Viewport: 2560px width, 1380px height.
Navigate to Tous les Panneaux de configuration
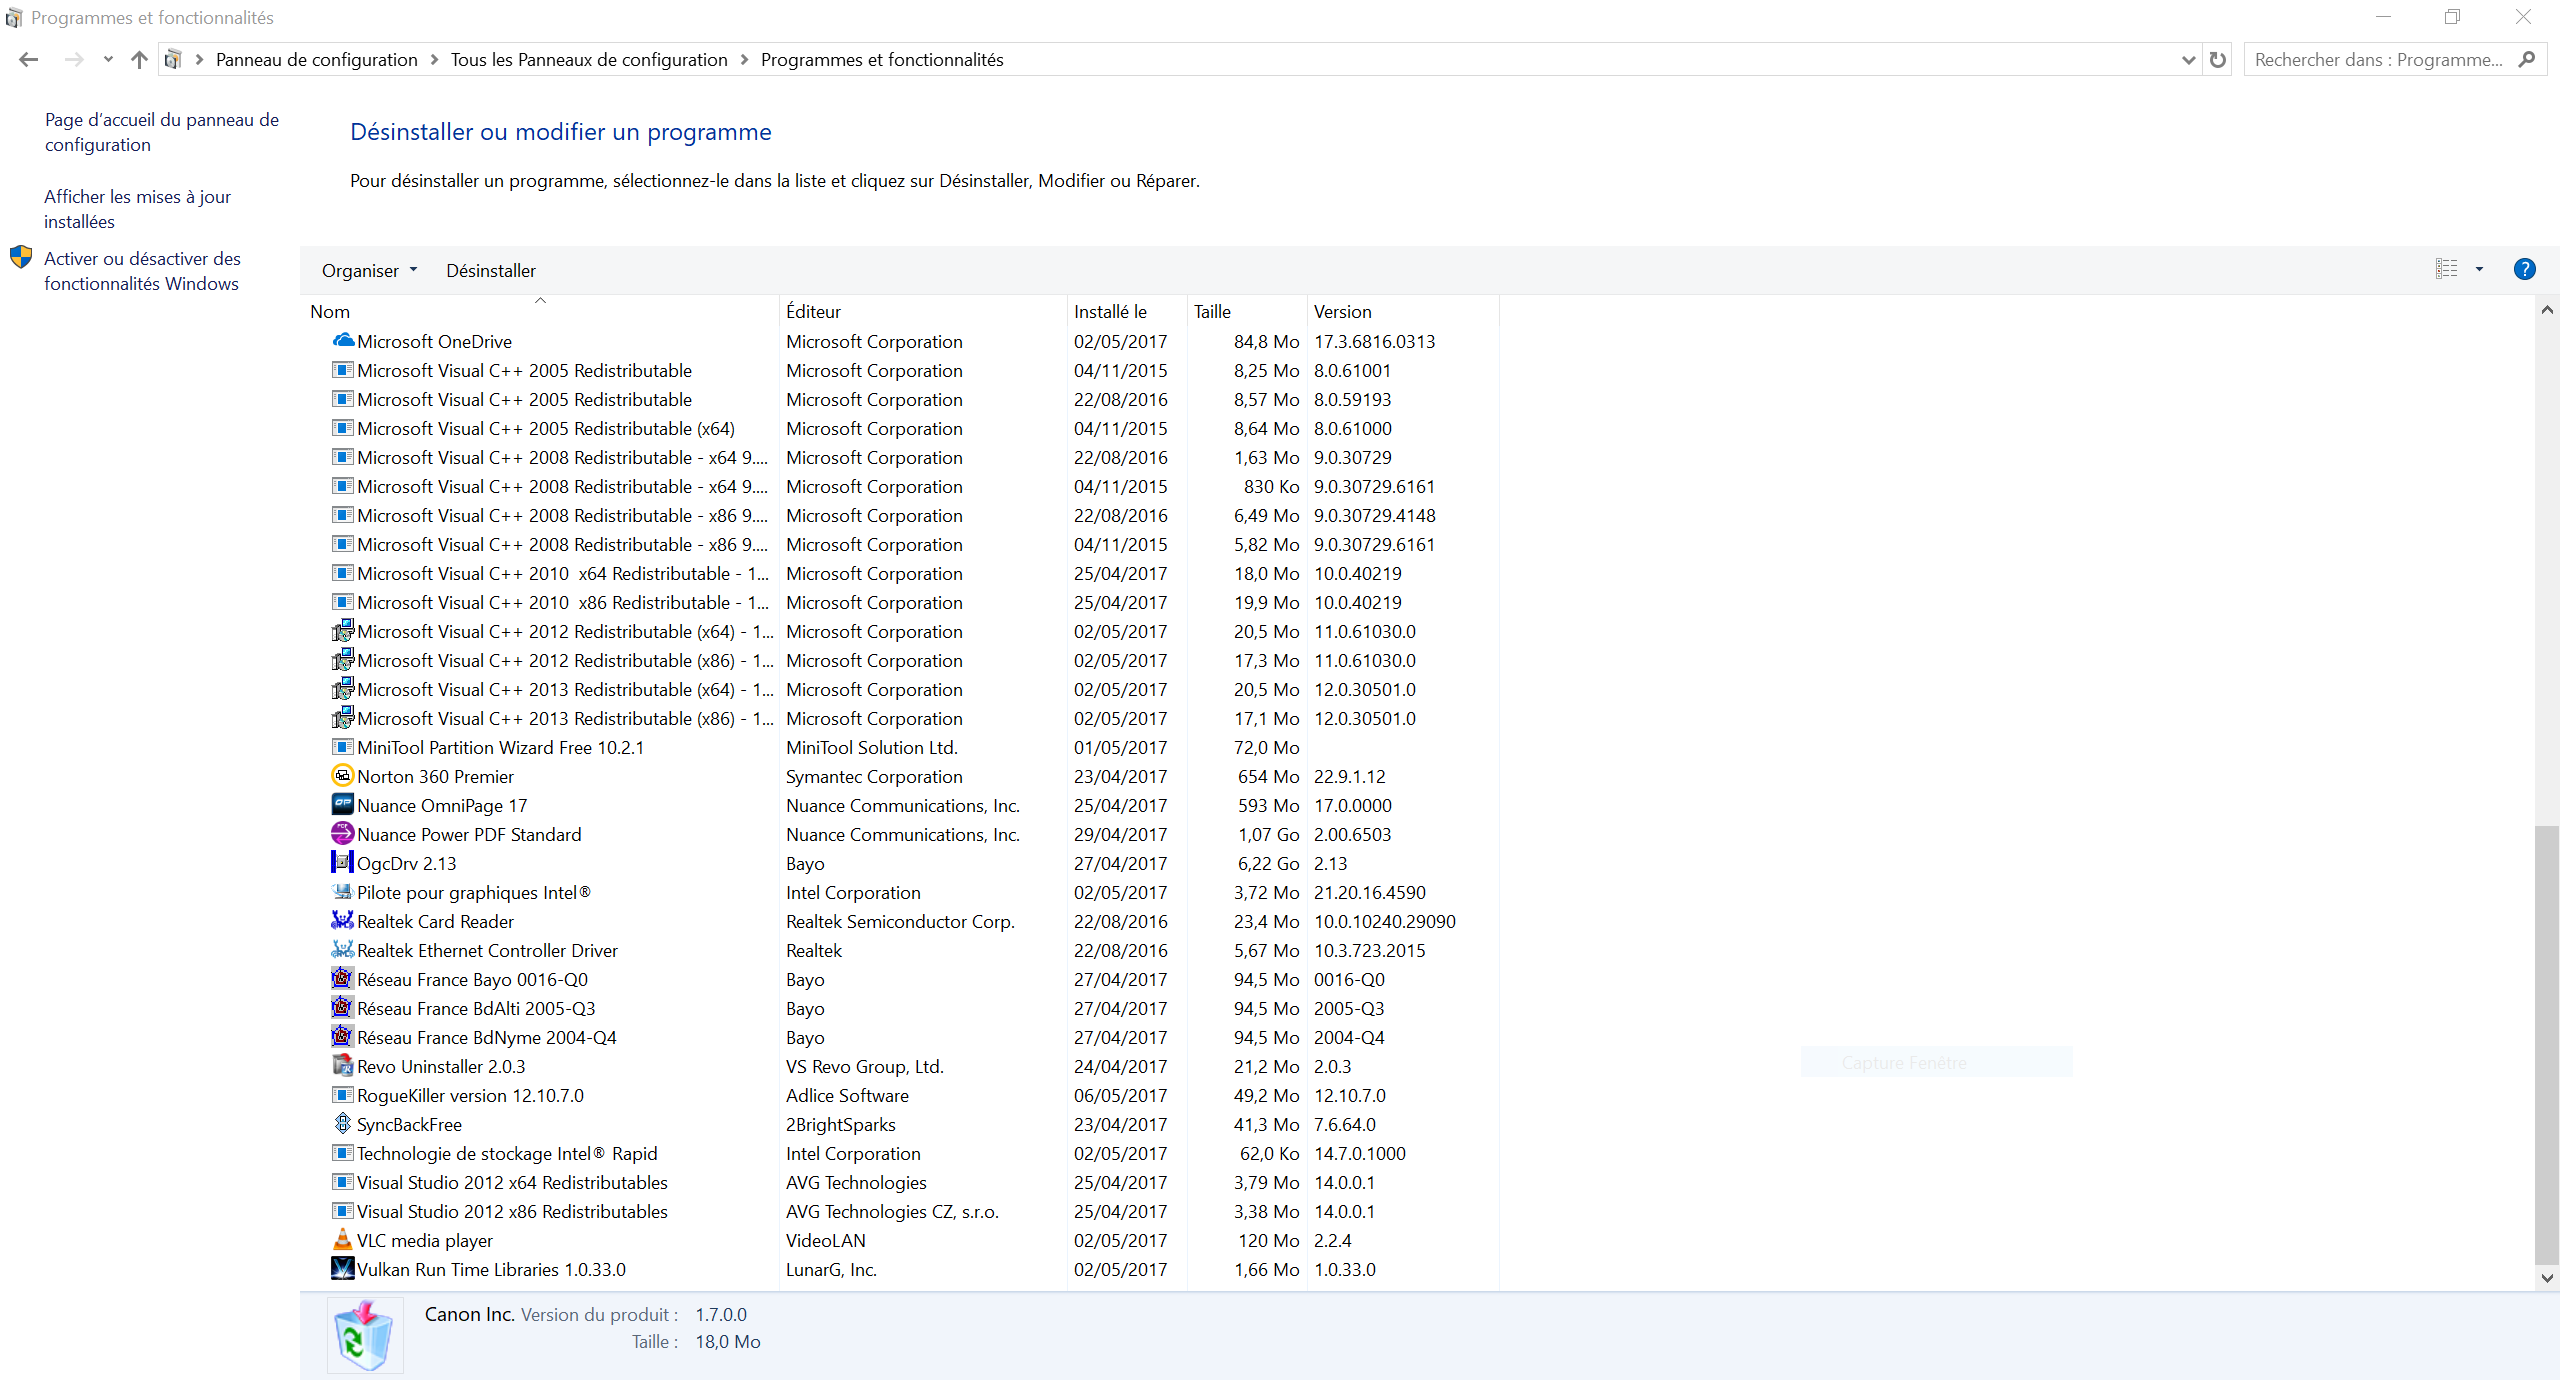tap(589, 60)
